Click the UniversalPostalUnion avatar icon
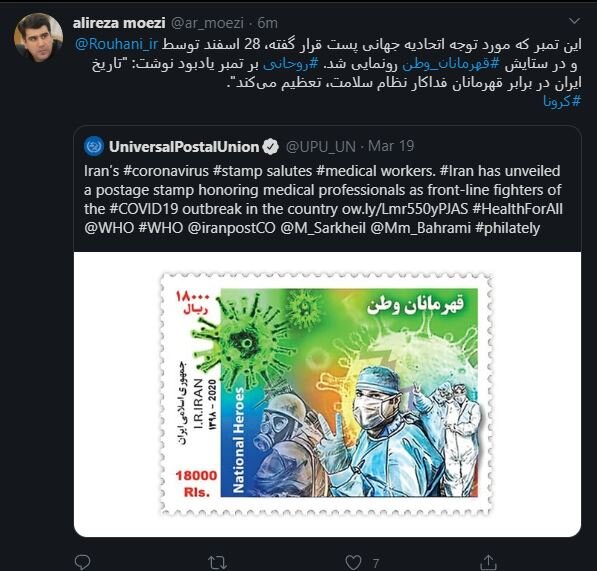Image resolution: width=597 pixels, height=571 pixels. pyautogui.click(x=94, y=146)
